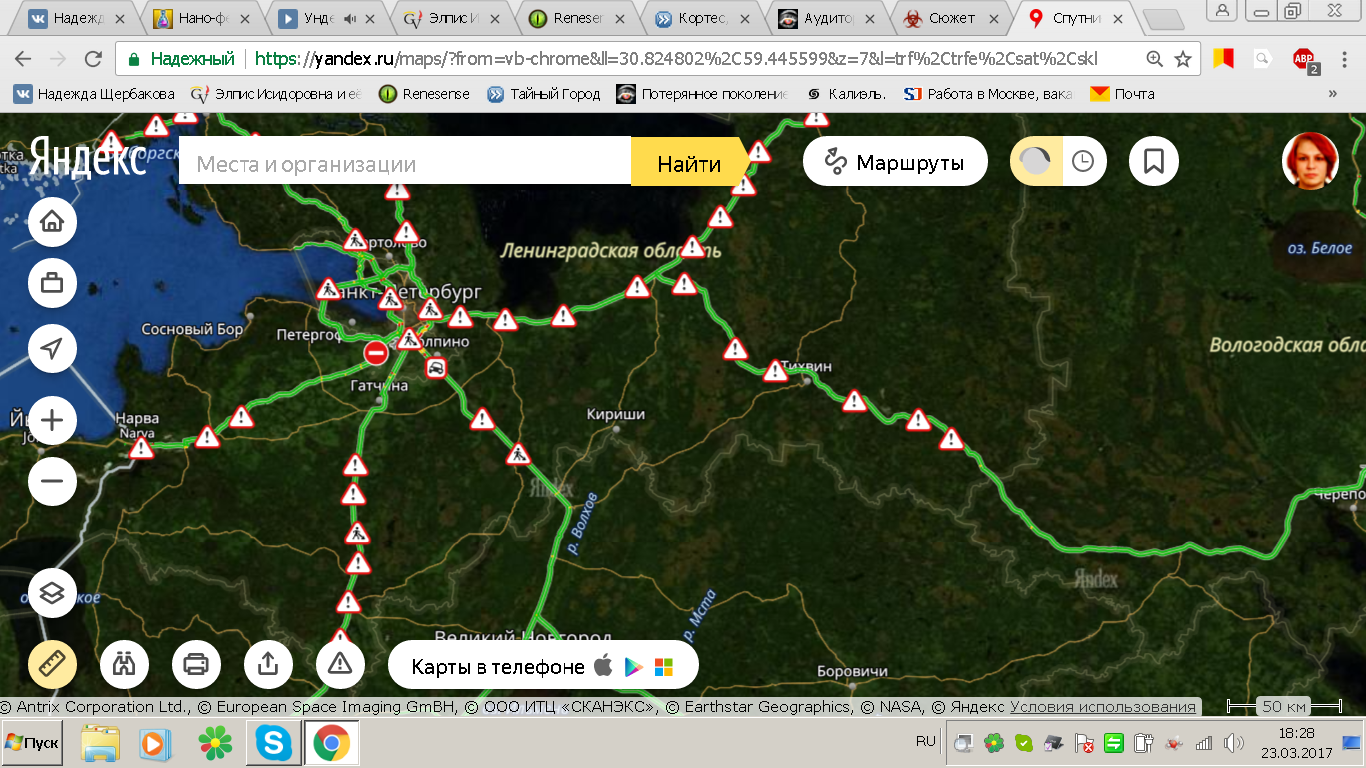Viewport: 1366px width, 768px height.
Task: Open a new browser tab
Action: (1162, 19)
